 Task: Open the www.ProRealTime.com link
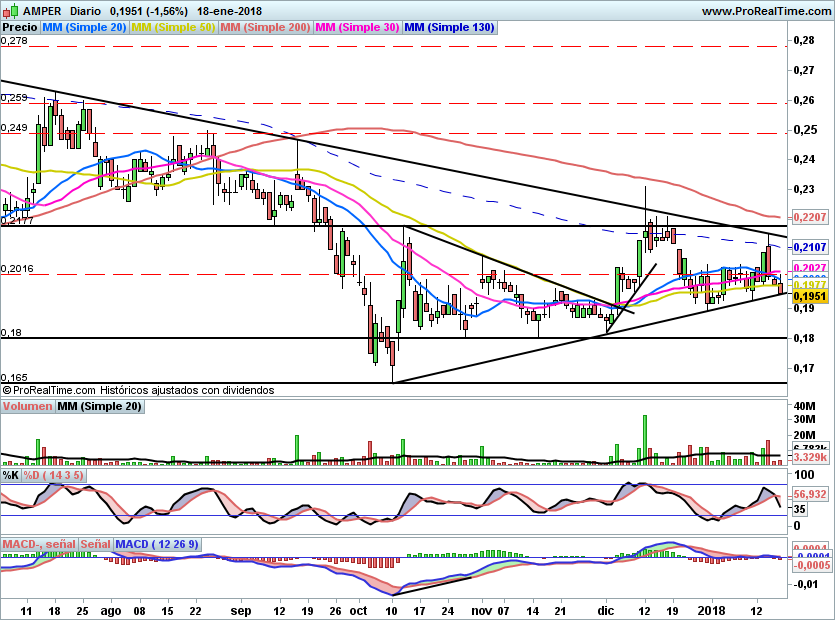(x=765, y=10)
